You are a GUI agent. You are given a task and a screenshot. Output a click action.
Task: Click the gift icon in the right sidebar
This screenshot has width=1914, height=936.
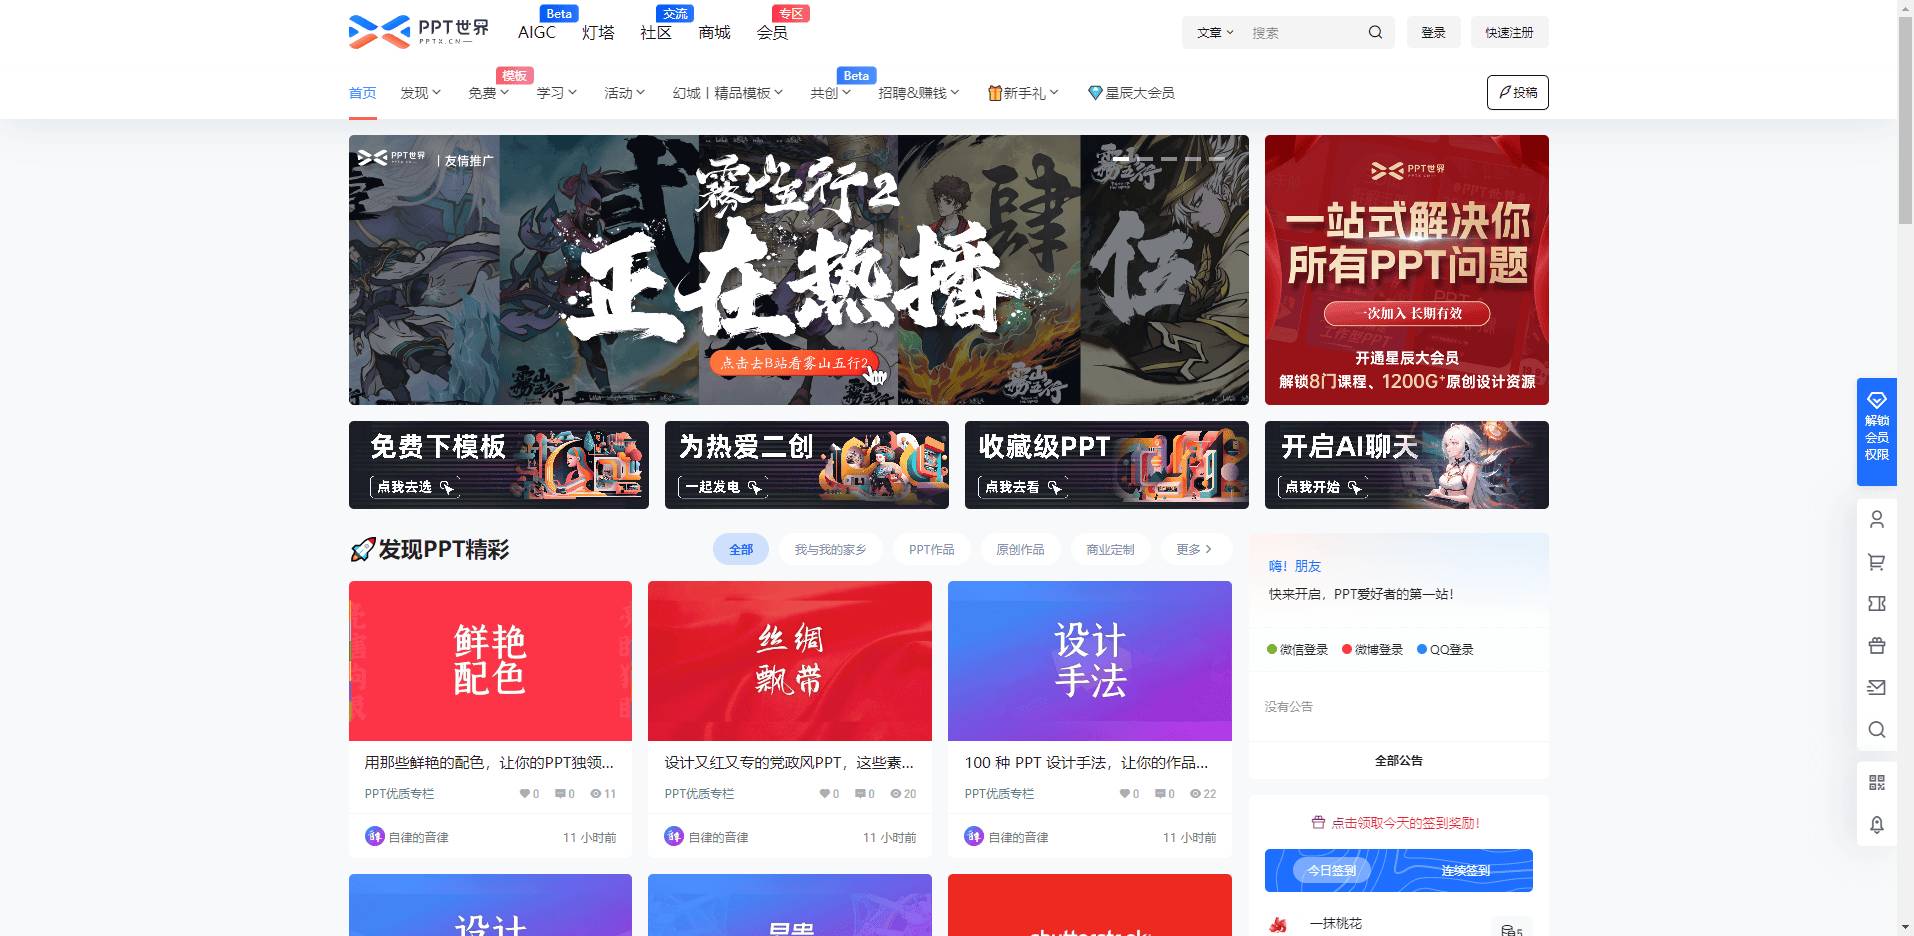[x=1877, y=646]
